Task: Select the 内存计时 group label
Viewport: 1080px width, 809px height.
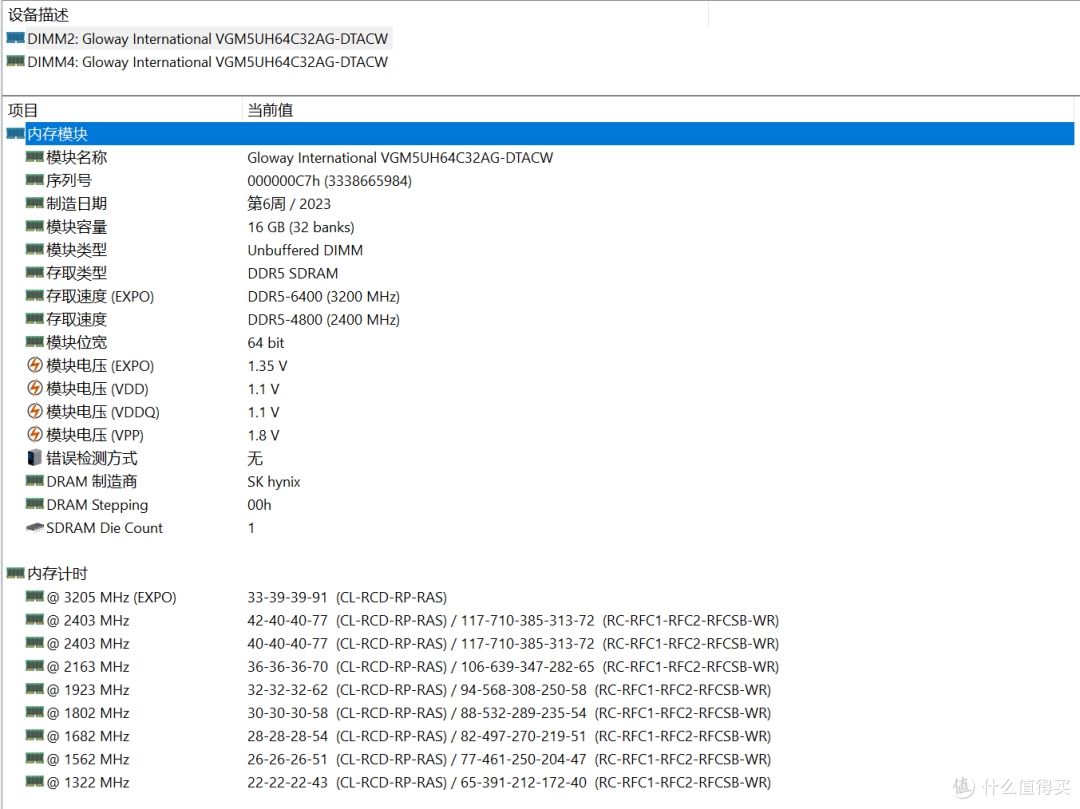Action: pos(57,574)
